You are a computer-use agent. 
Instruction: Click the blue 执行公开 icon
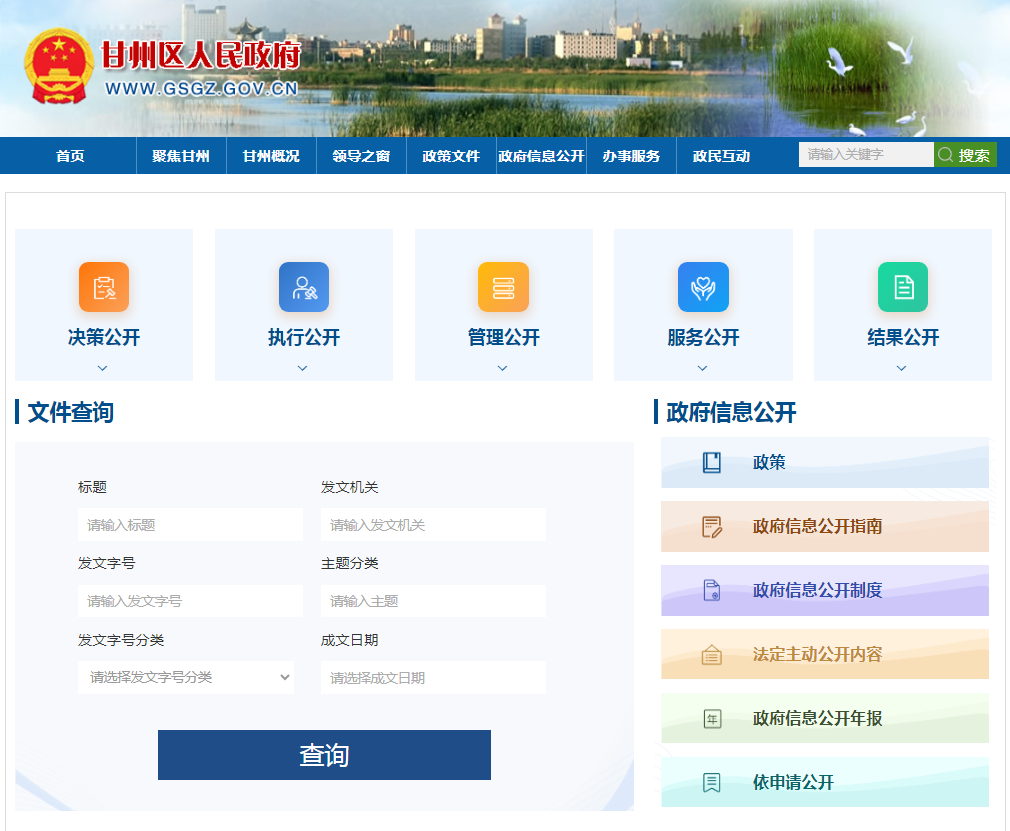click(x=303, y=287)
